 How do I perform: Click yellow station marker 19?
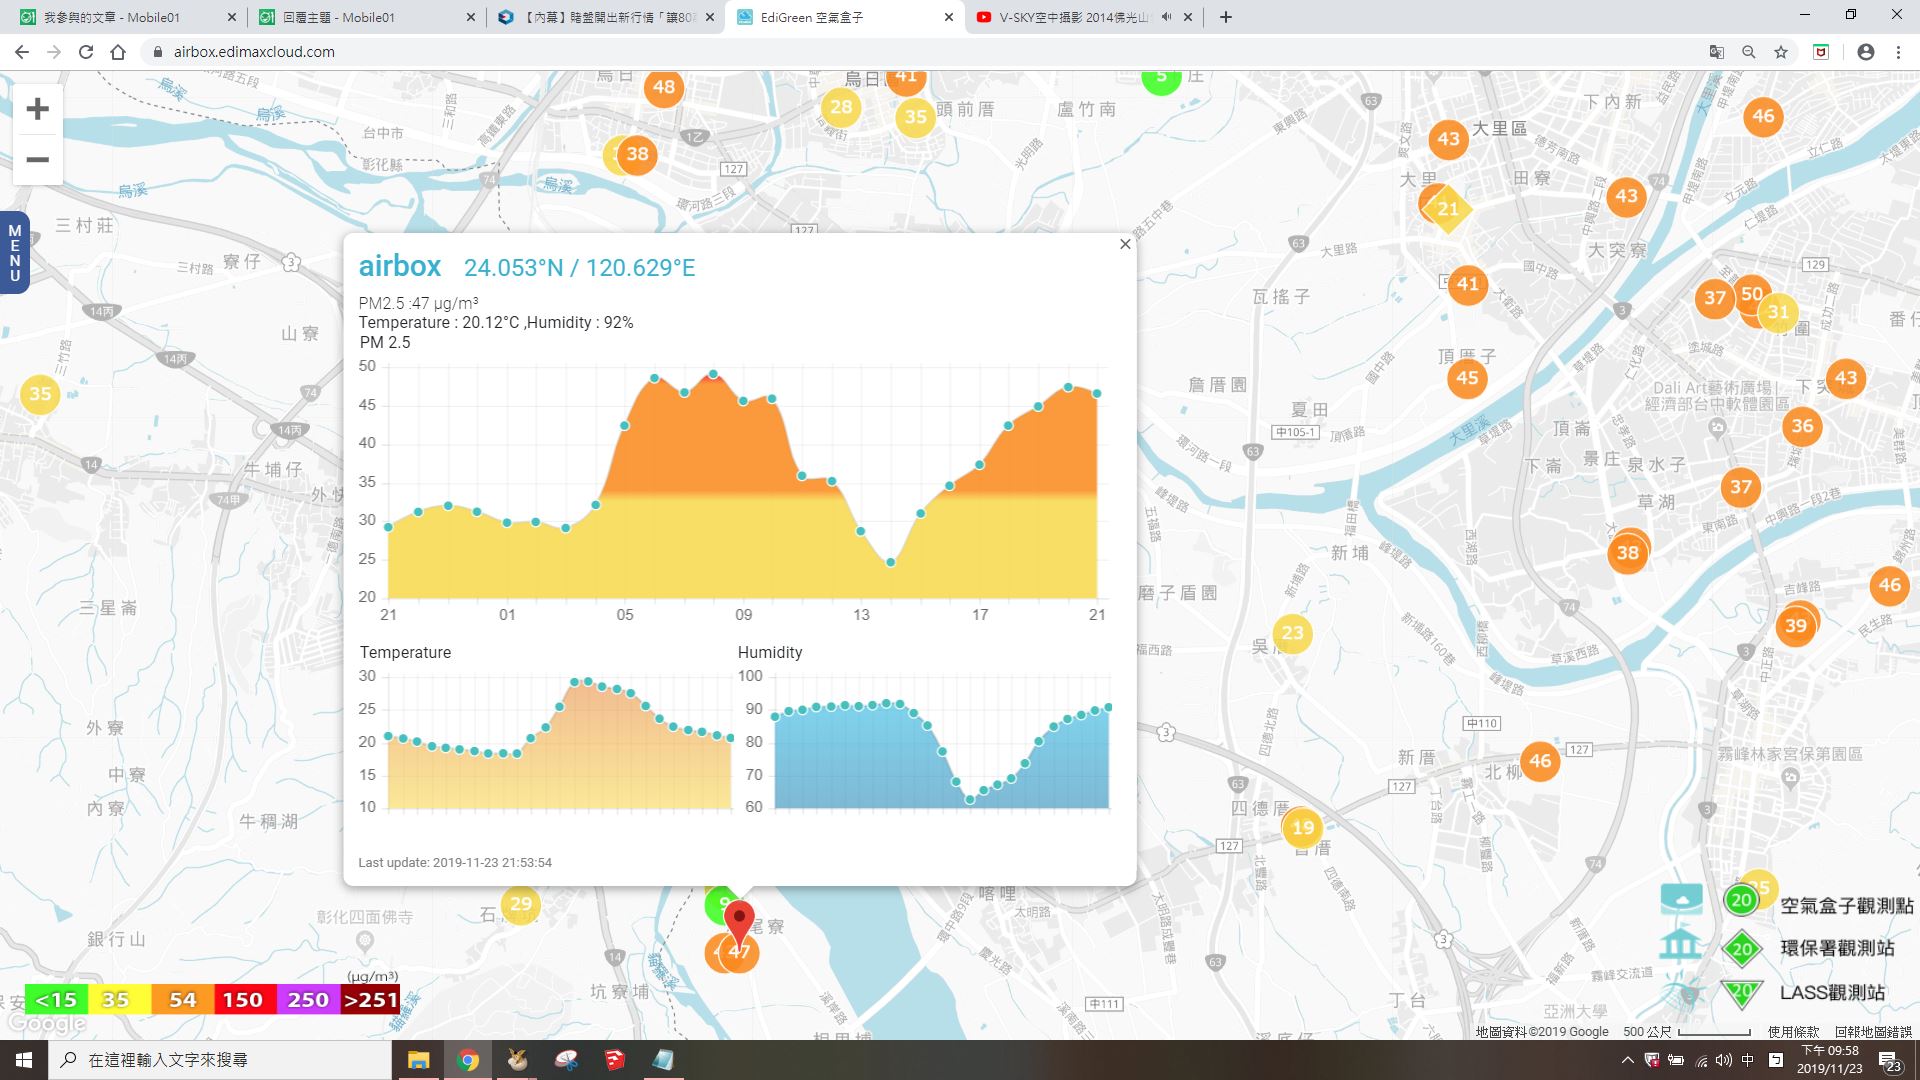click(1302, 828)
